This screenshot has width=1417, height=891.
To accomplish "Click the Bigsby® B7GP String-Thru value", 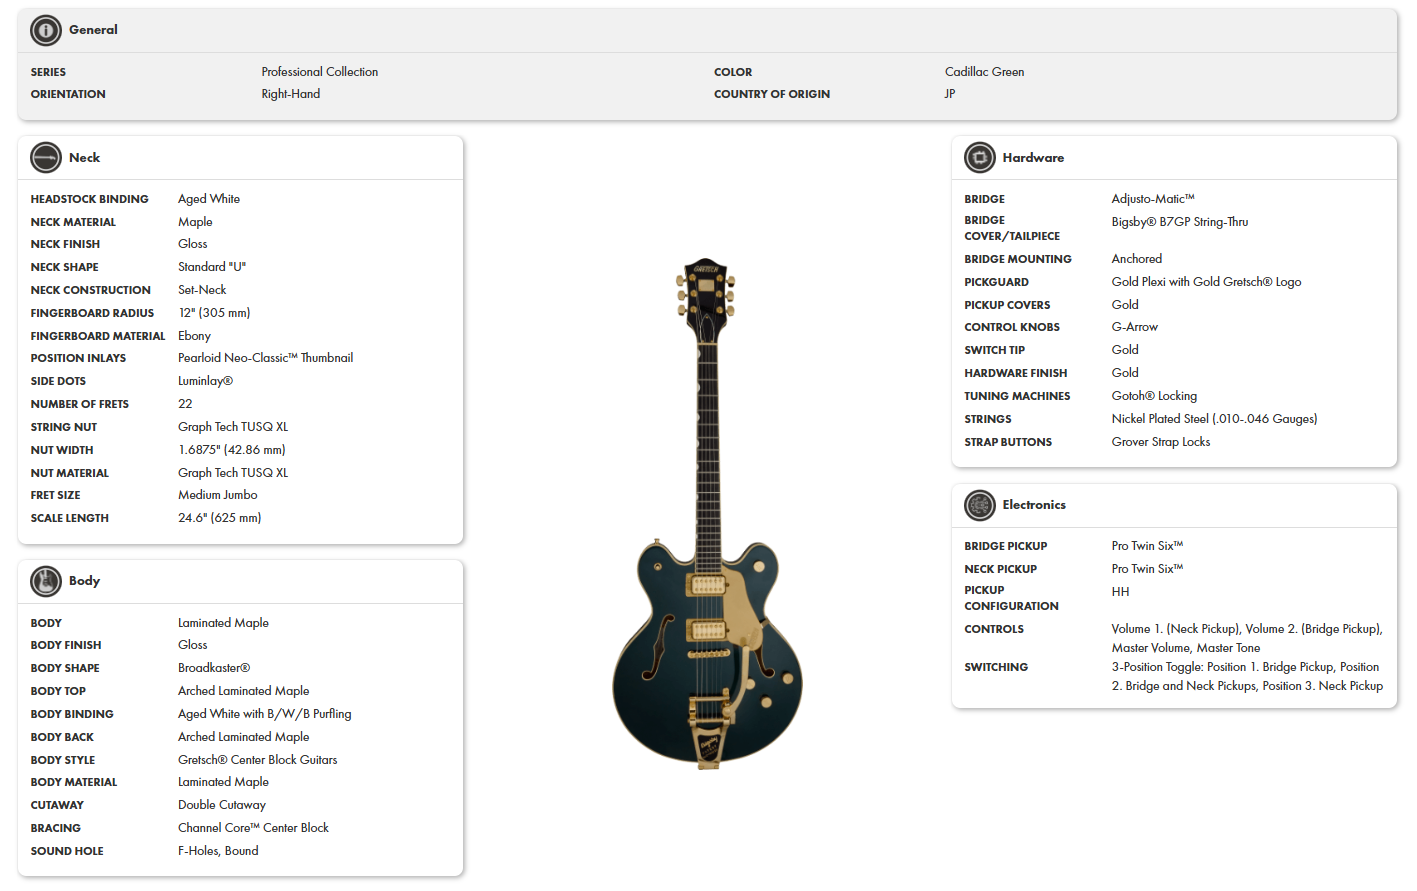I will [x=1180, y=222].
